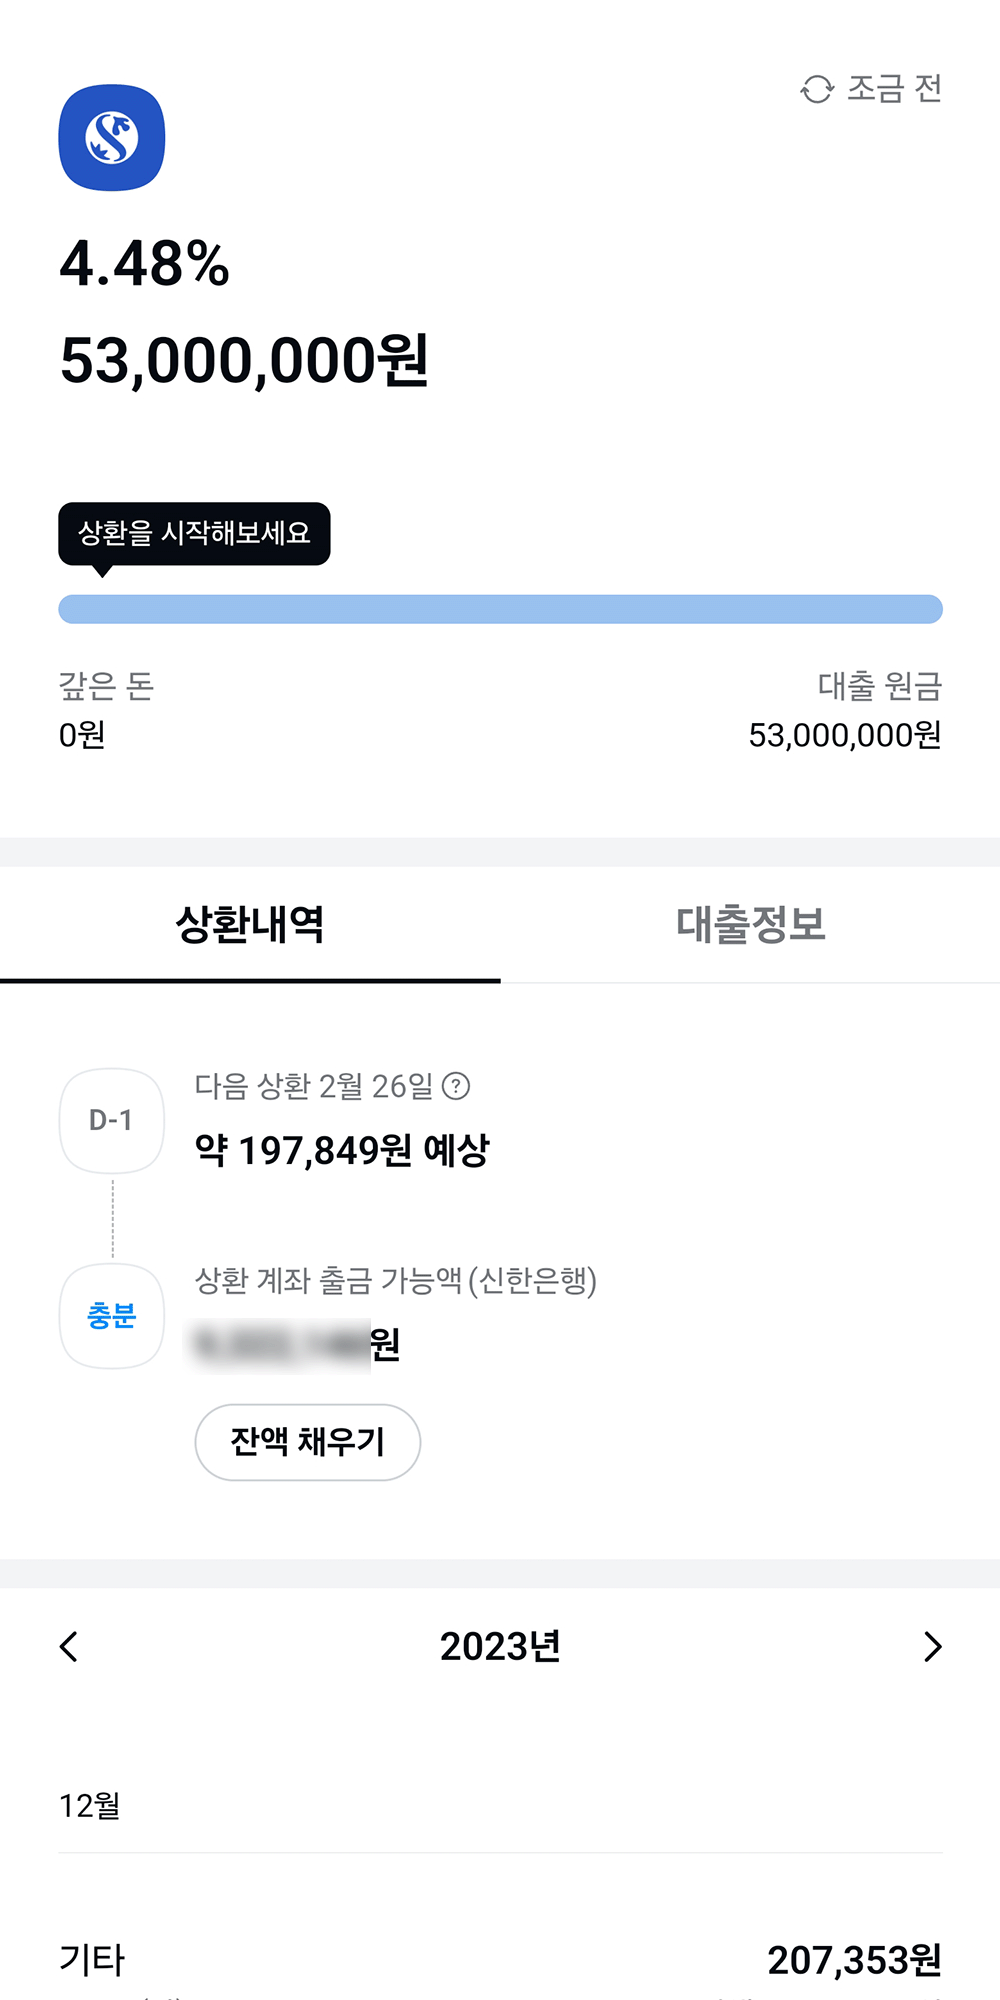Image resolution: width=1000 pixels, height=2000 pixels.
Task: Tap the Shinhan Bank logo icon
Action: tap(112, 138)
